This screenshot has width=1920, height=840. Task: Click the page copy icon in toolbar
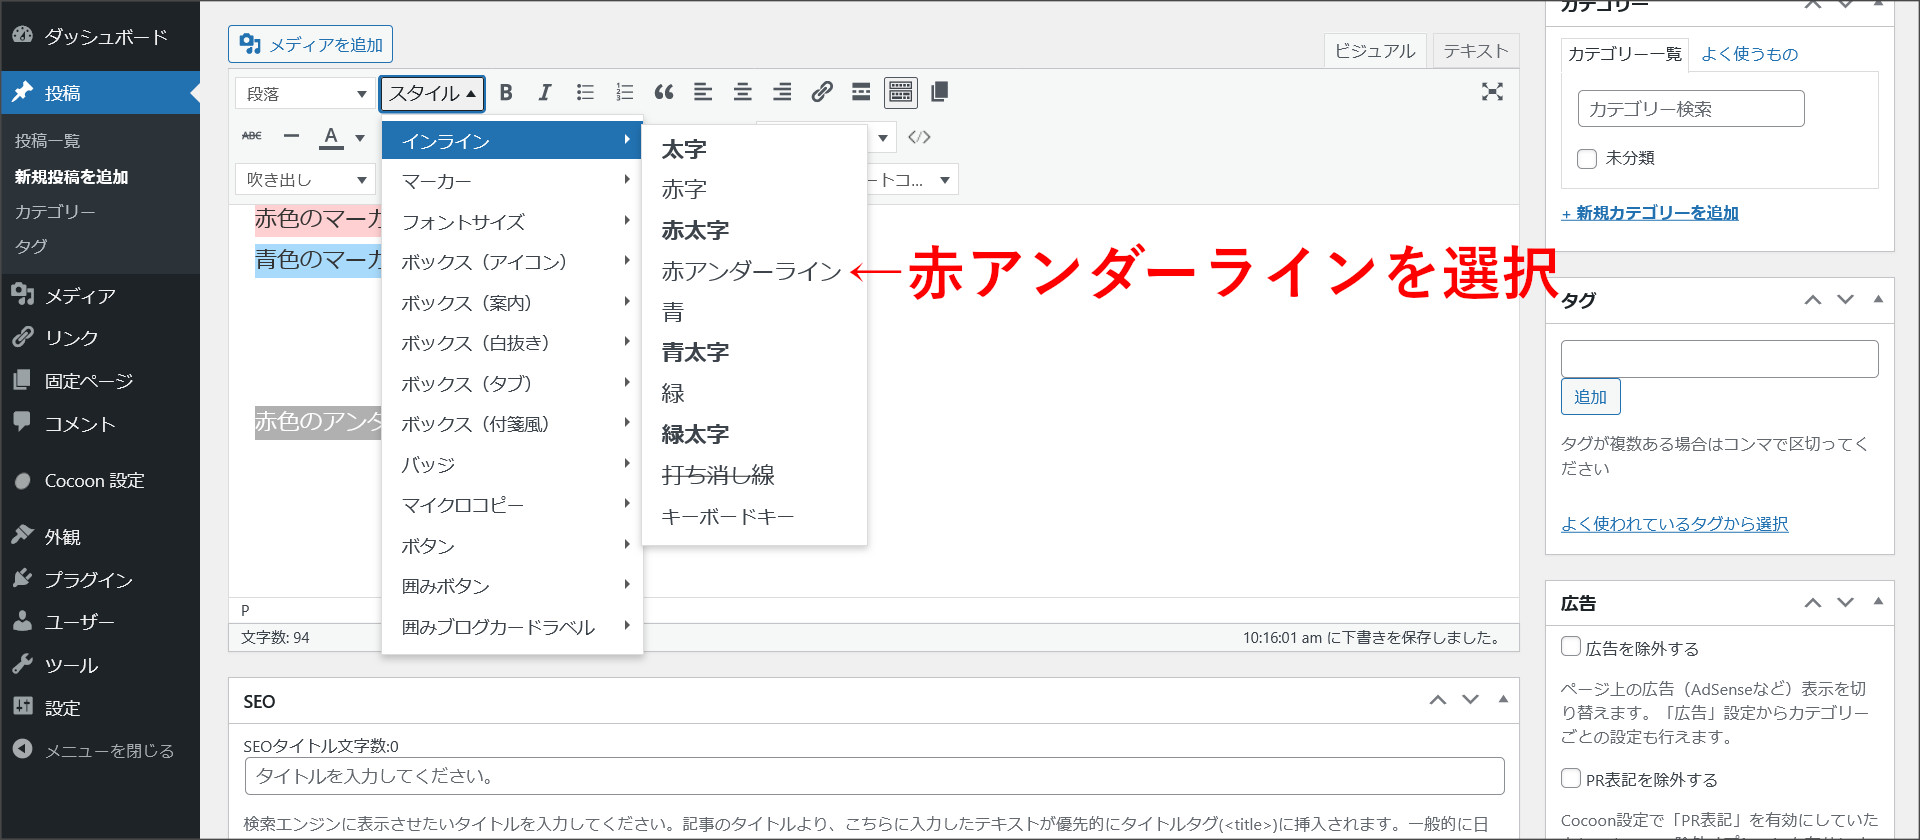(x=939, y=93)
